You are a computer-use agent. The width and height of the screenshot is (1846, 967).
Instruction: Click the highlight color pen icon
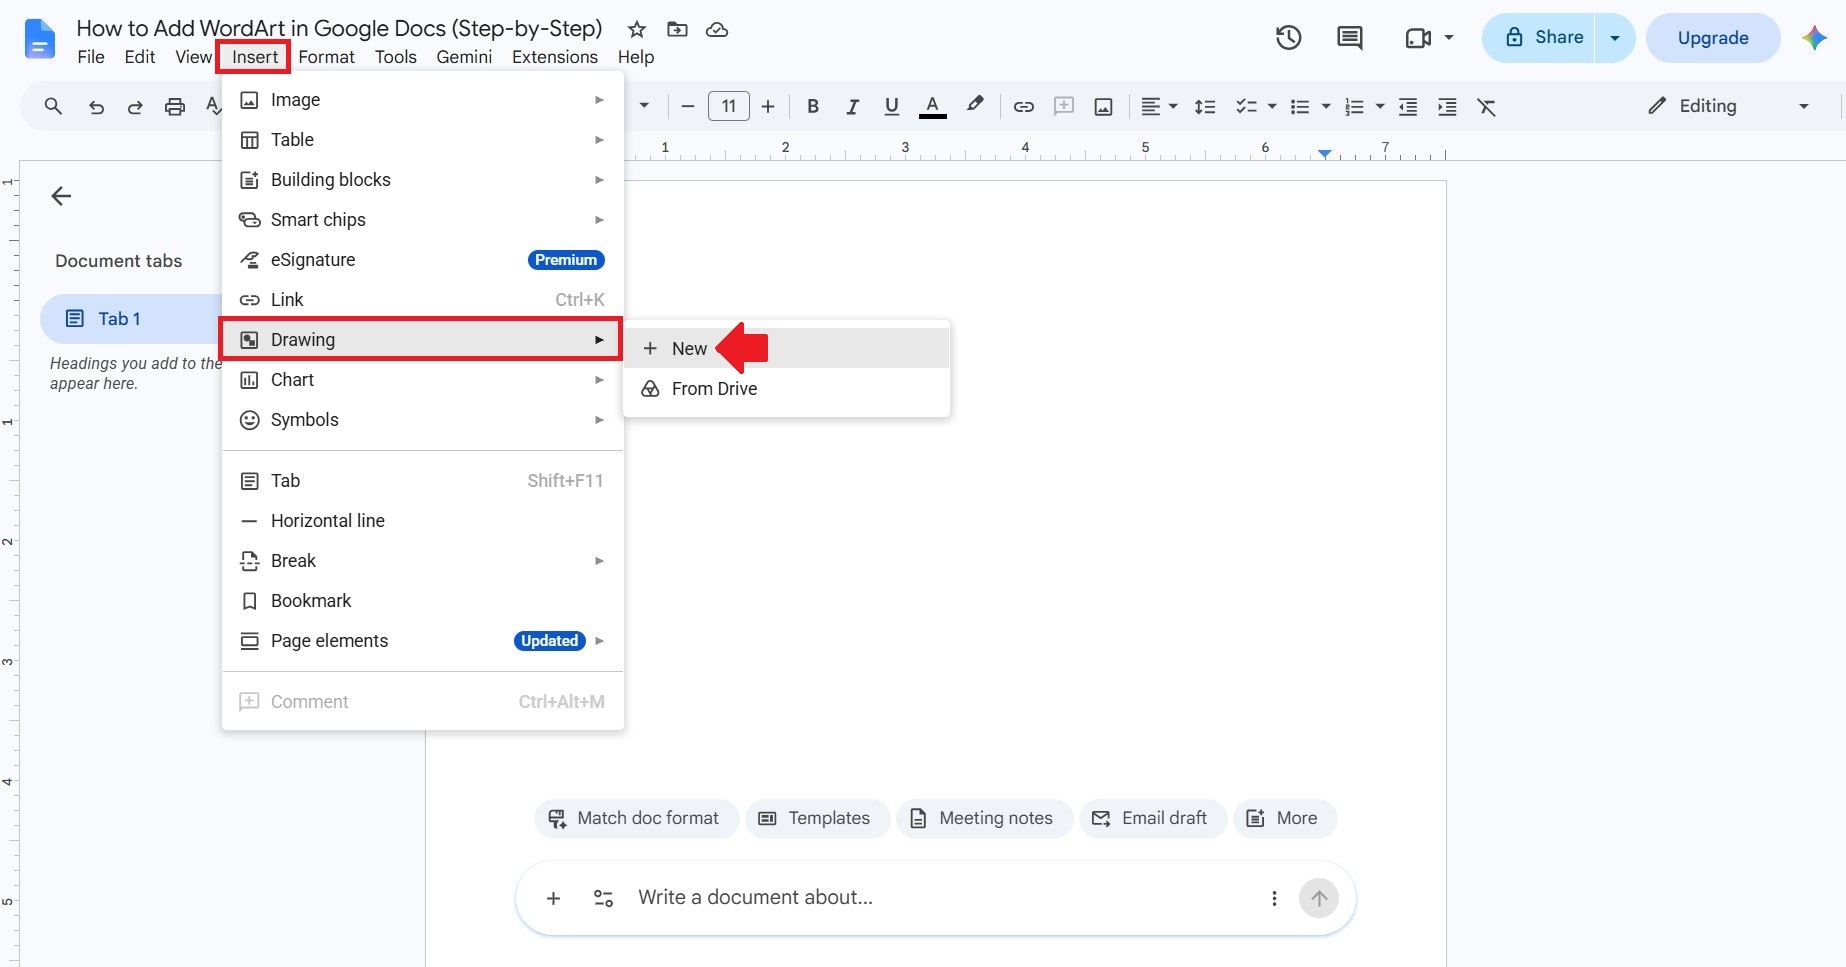pyautogui.click(x=975, y=105)
